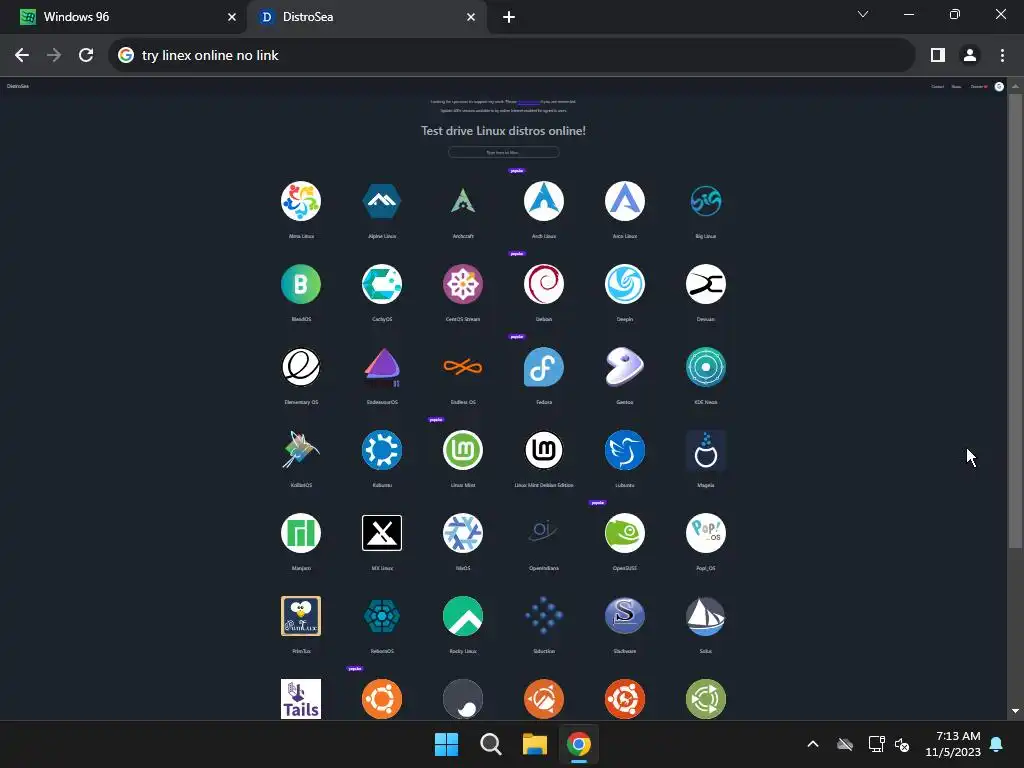The height and width of the screenshot is (768, 1024).
Task: Launch the Elementary OS icon
Action: pyautogui.click(x=301, y=367)
